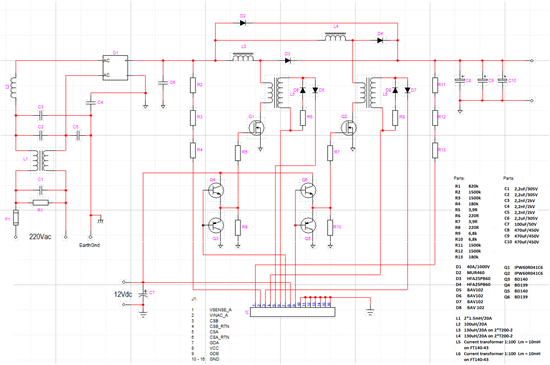Screen dimensions: 550x365
Task: Select the 12Vdc label text
Action: (x=123, y=294)
